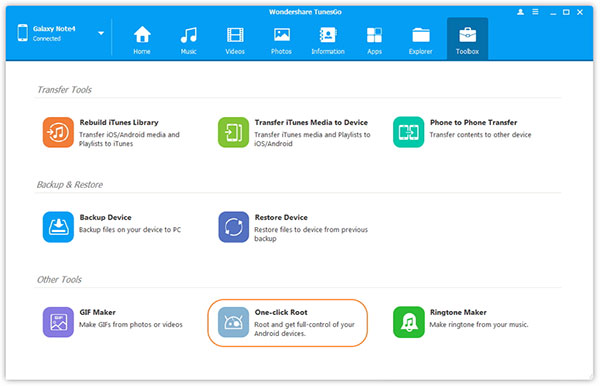Viewport: 600px width, 386px height.
Task: Select the Apps tab
Action: (x=374, y=40)
